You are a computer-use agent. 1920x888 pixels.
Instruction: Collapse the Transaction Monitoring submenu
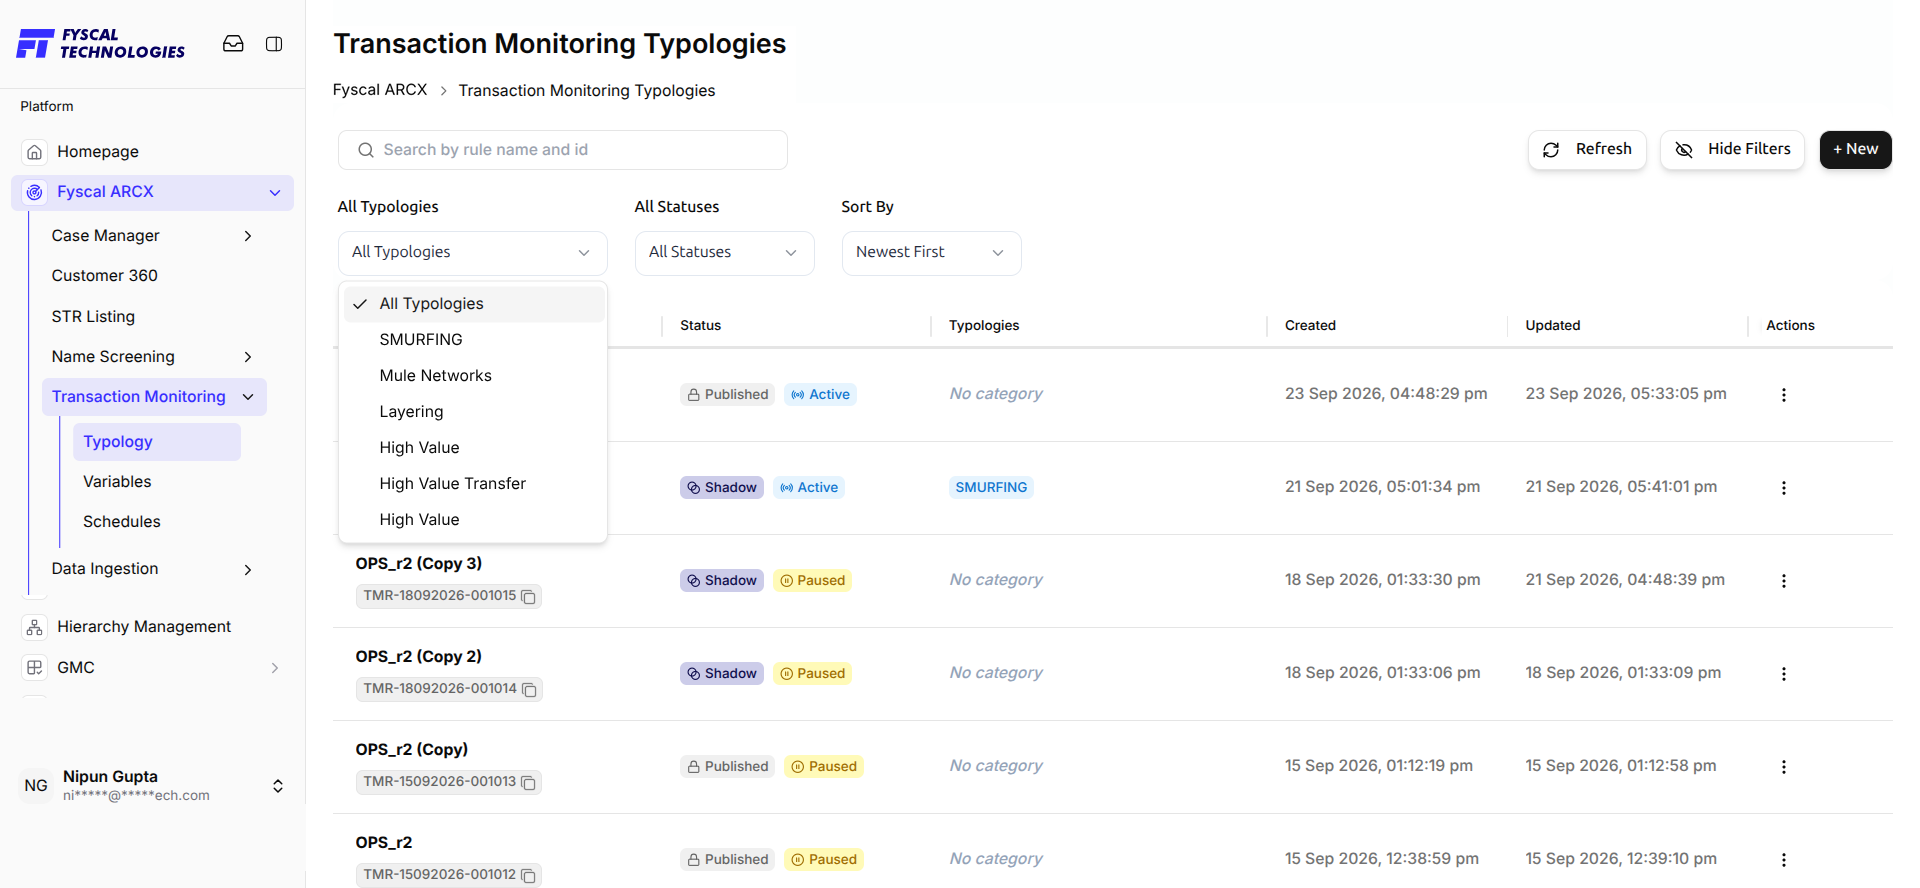point(248,397)
